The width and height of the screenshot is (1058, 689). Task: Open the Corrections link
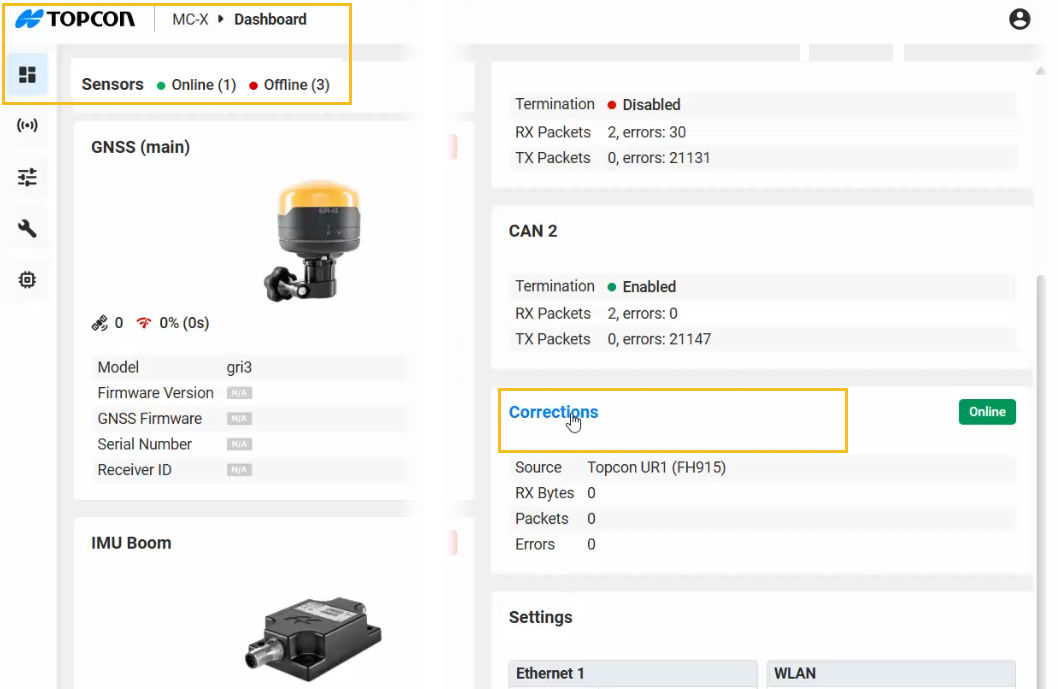coord(553,411)
